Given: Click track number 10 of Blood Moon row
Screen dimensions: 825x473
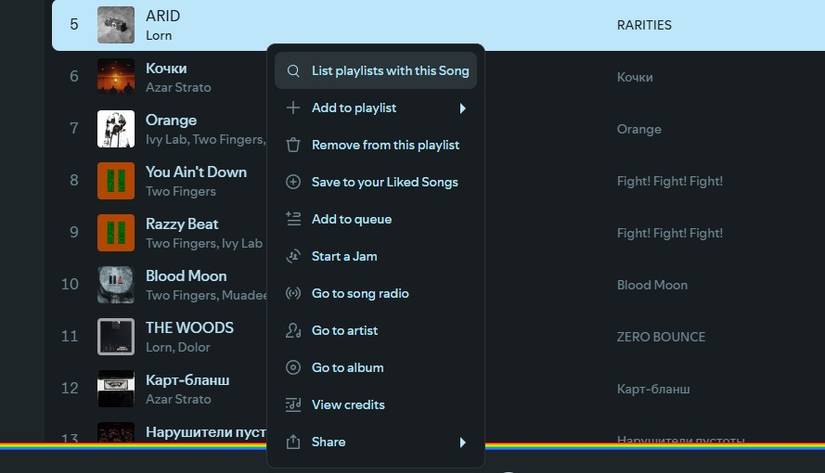Looking at the screenshot, I should pyautogui.click(x=69, y=284).
